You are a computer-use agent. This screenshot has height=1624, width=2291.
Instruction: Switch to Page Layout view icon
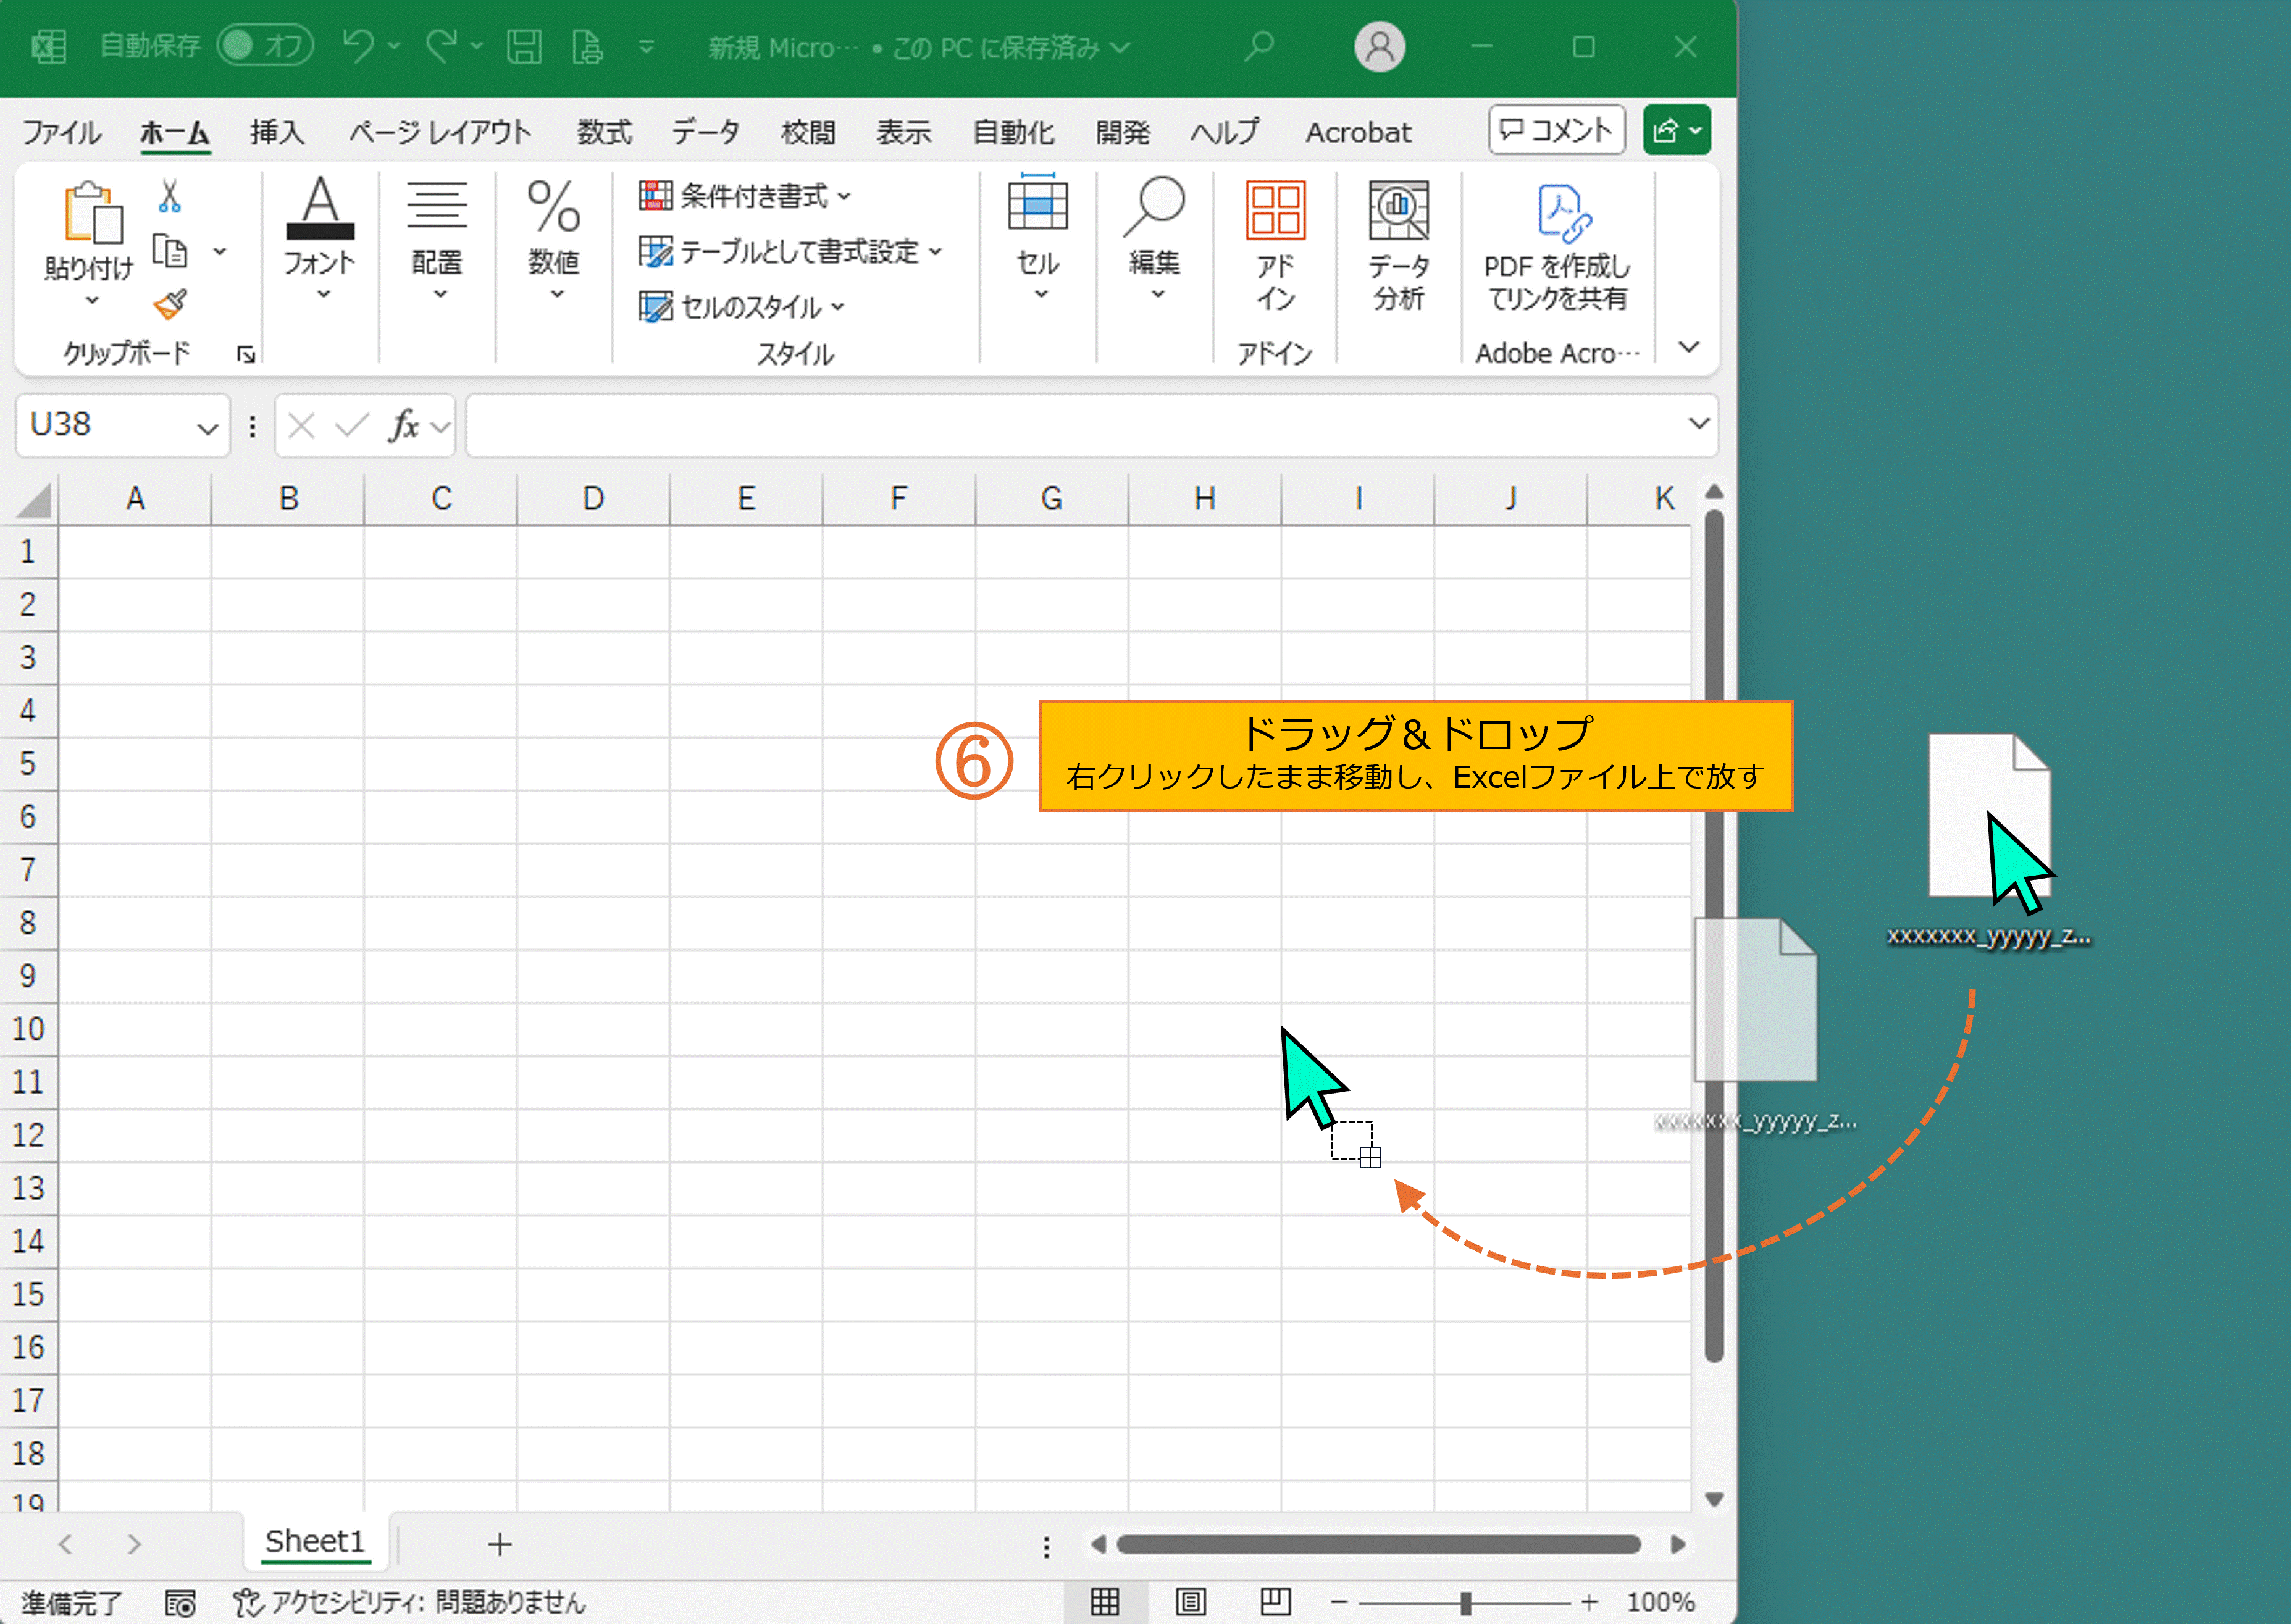tap(1190, 1602)
